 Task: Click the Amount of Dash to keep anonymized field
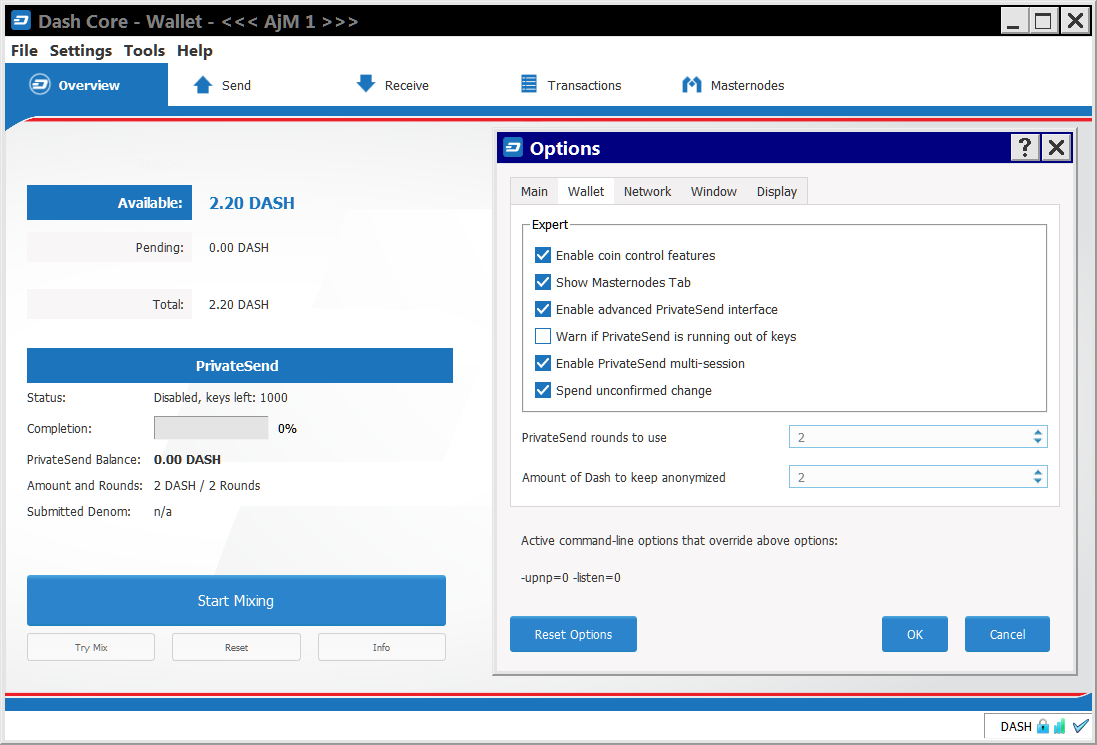pyautogui.click(x=918, y=477)
